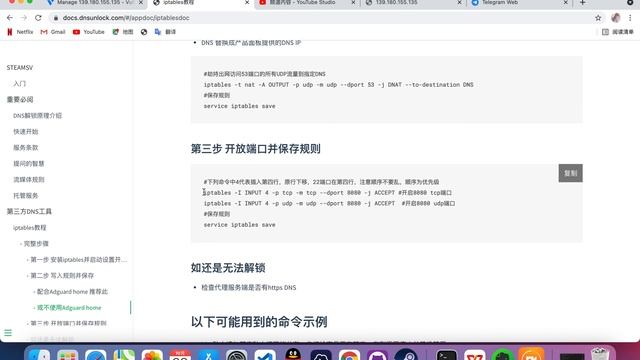640x360 pixels.
Task: Copy the code block with copy button
Action: coord(571,173)
